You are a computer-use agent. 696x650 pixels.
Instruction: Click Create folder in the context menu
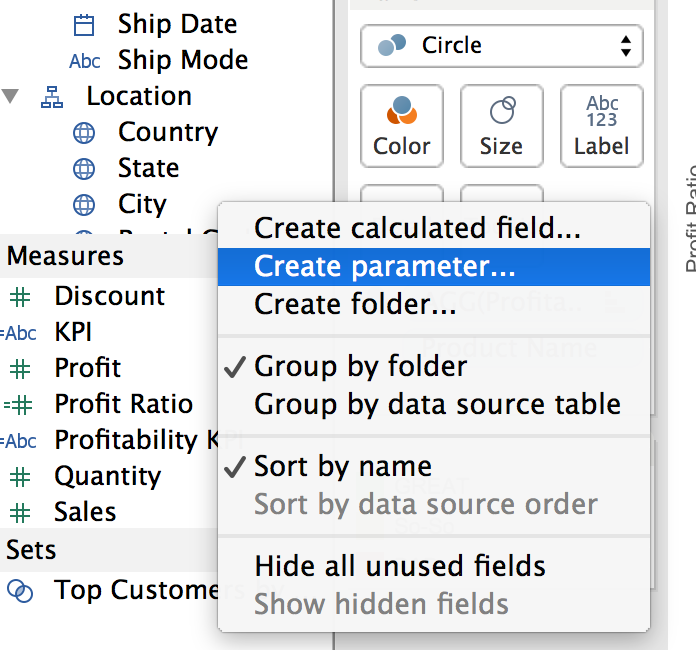[x=355, y=304]
